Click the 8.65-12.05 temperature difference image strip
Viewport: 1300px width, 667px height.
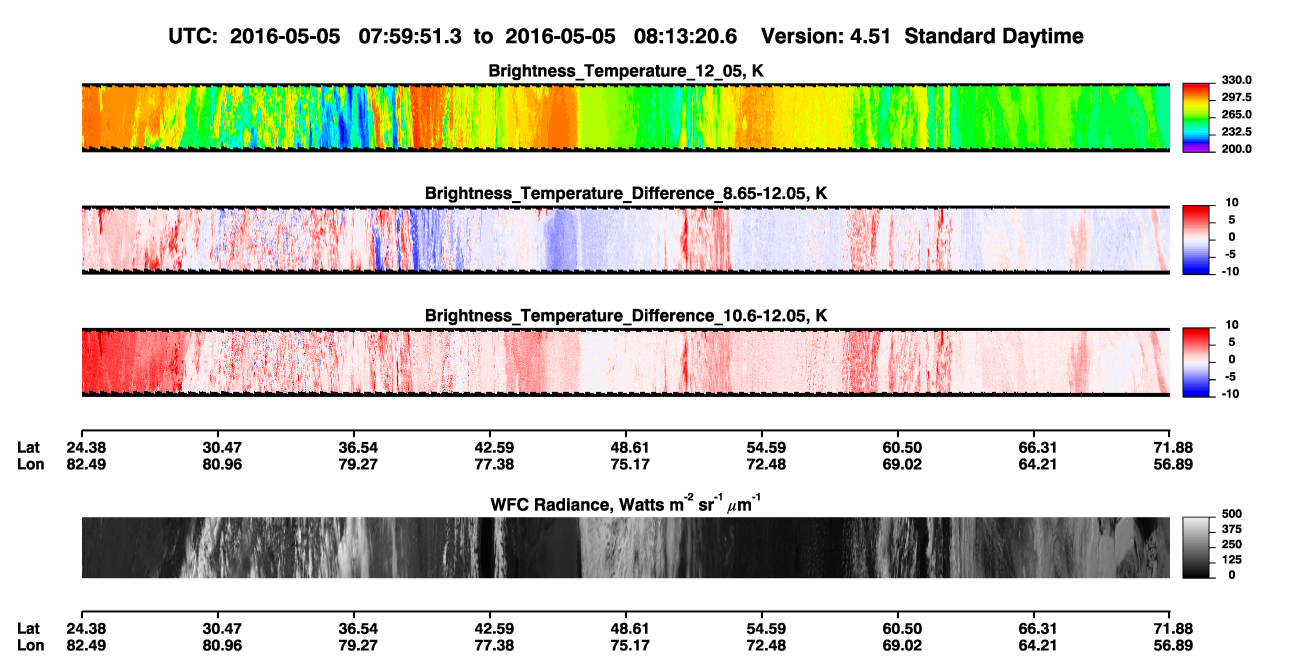(625, 239)
